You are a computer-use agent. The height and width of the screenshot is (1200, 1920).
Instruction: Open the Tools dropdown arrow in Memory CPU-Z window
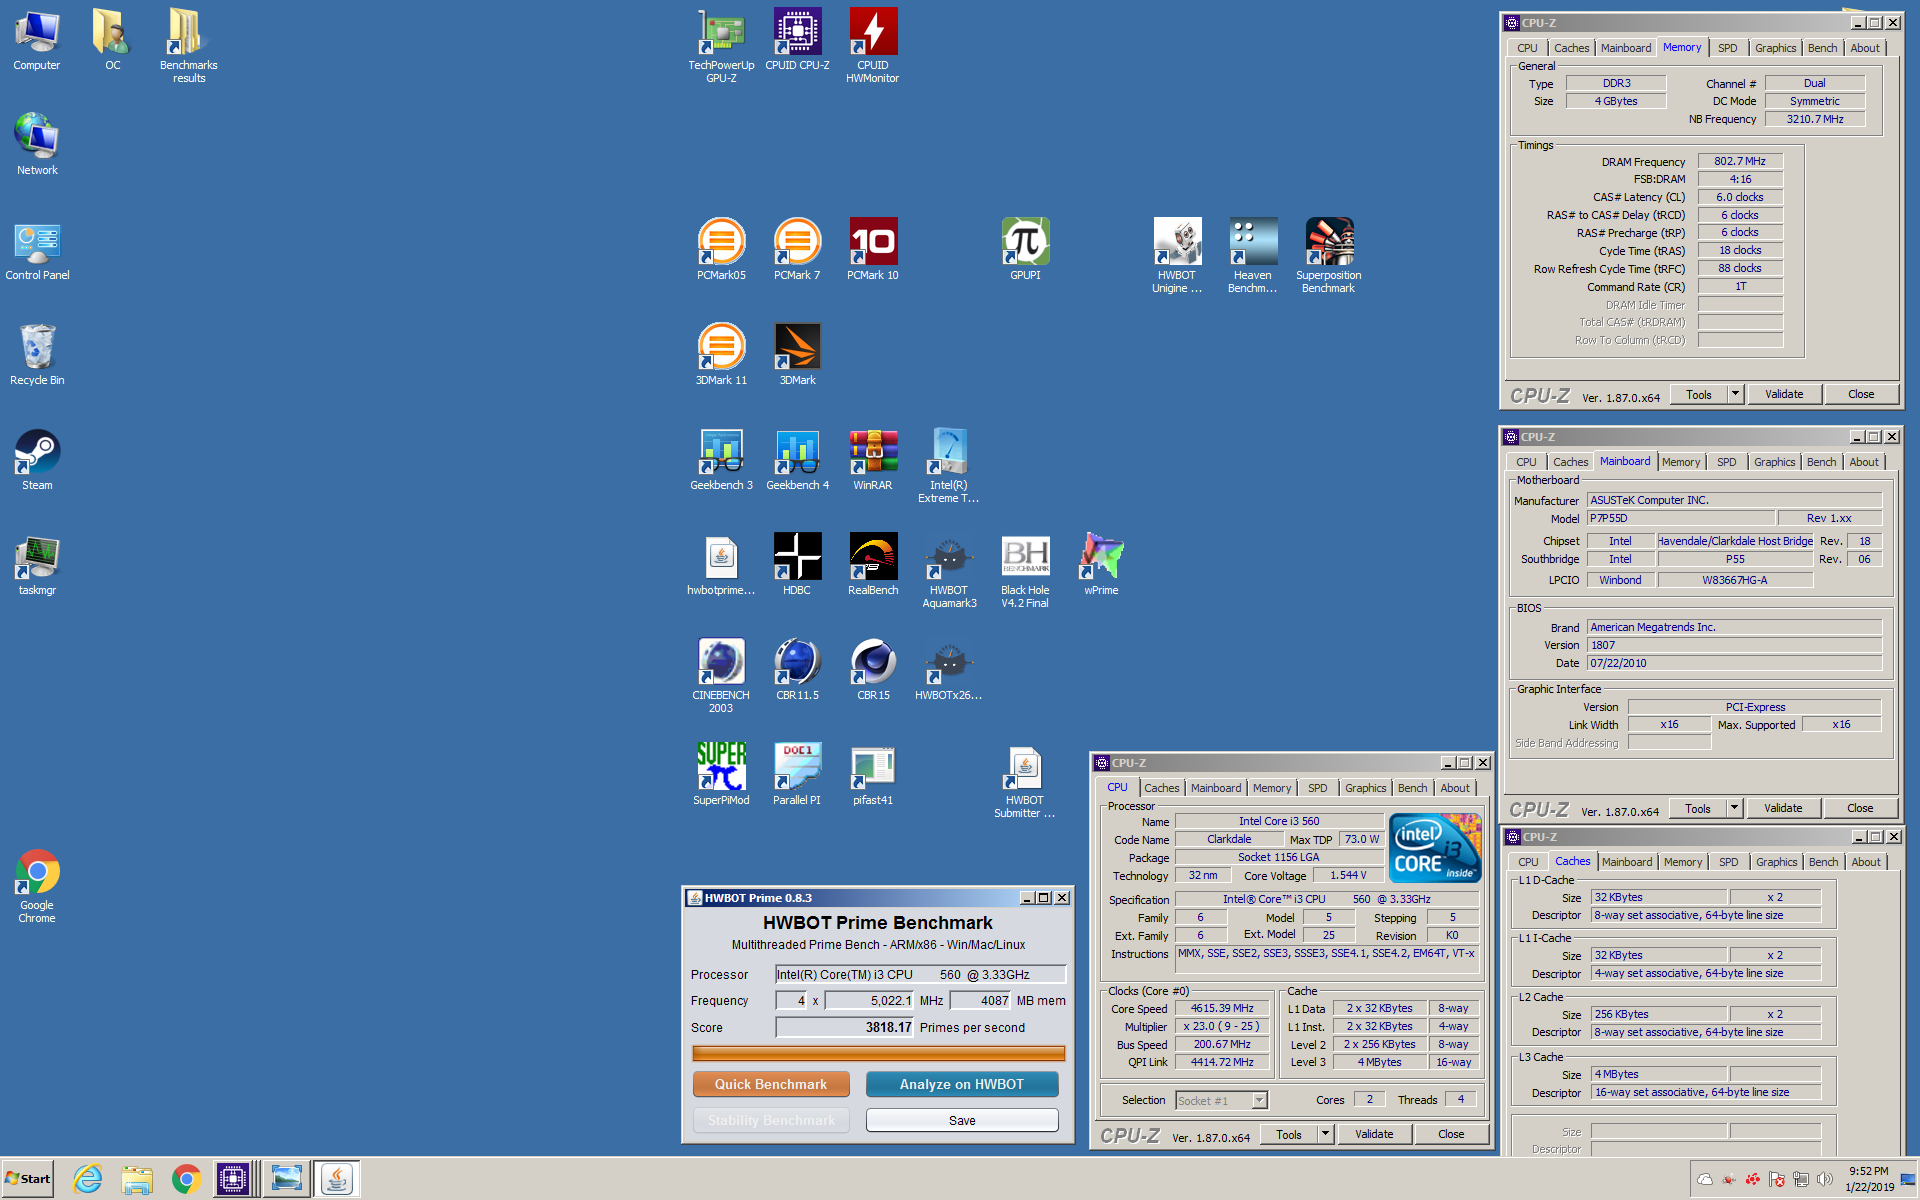1736,394
